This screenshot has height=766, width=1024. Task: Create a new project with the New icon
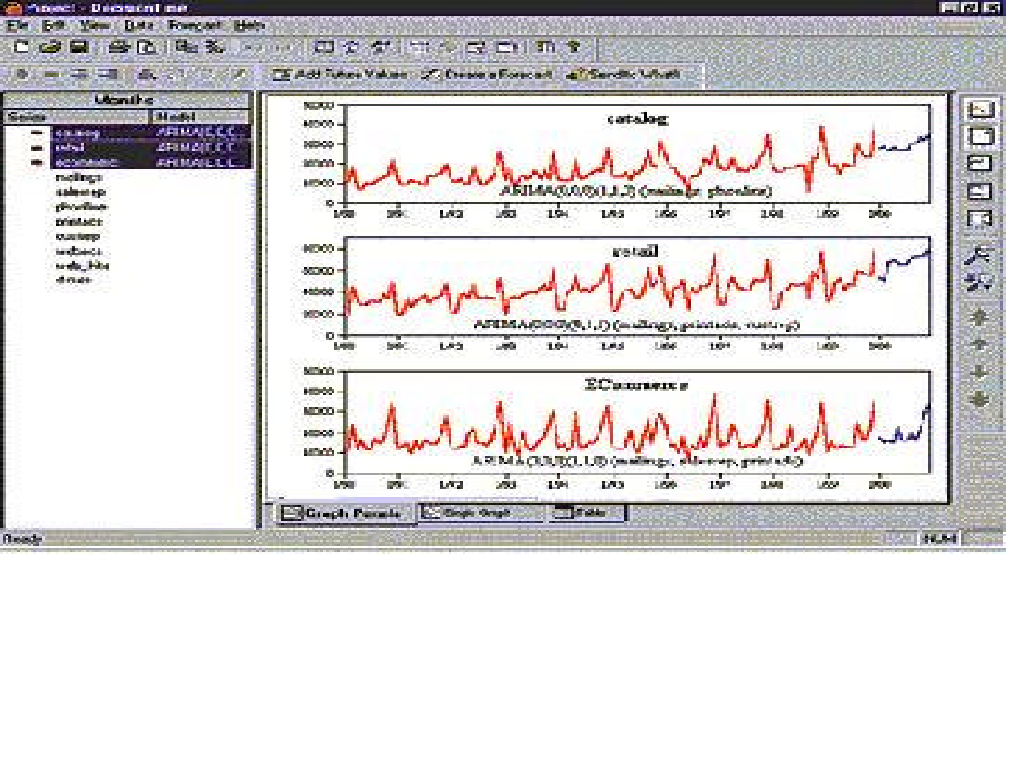point(21,46)
